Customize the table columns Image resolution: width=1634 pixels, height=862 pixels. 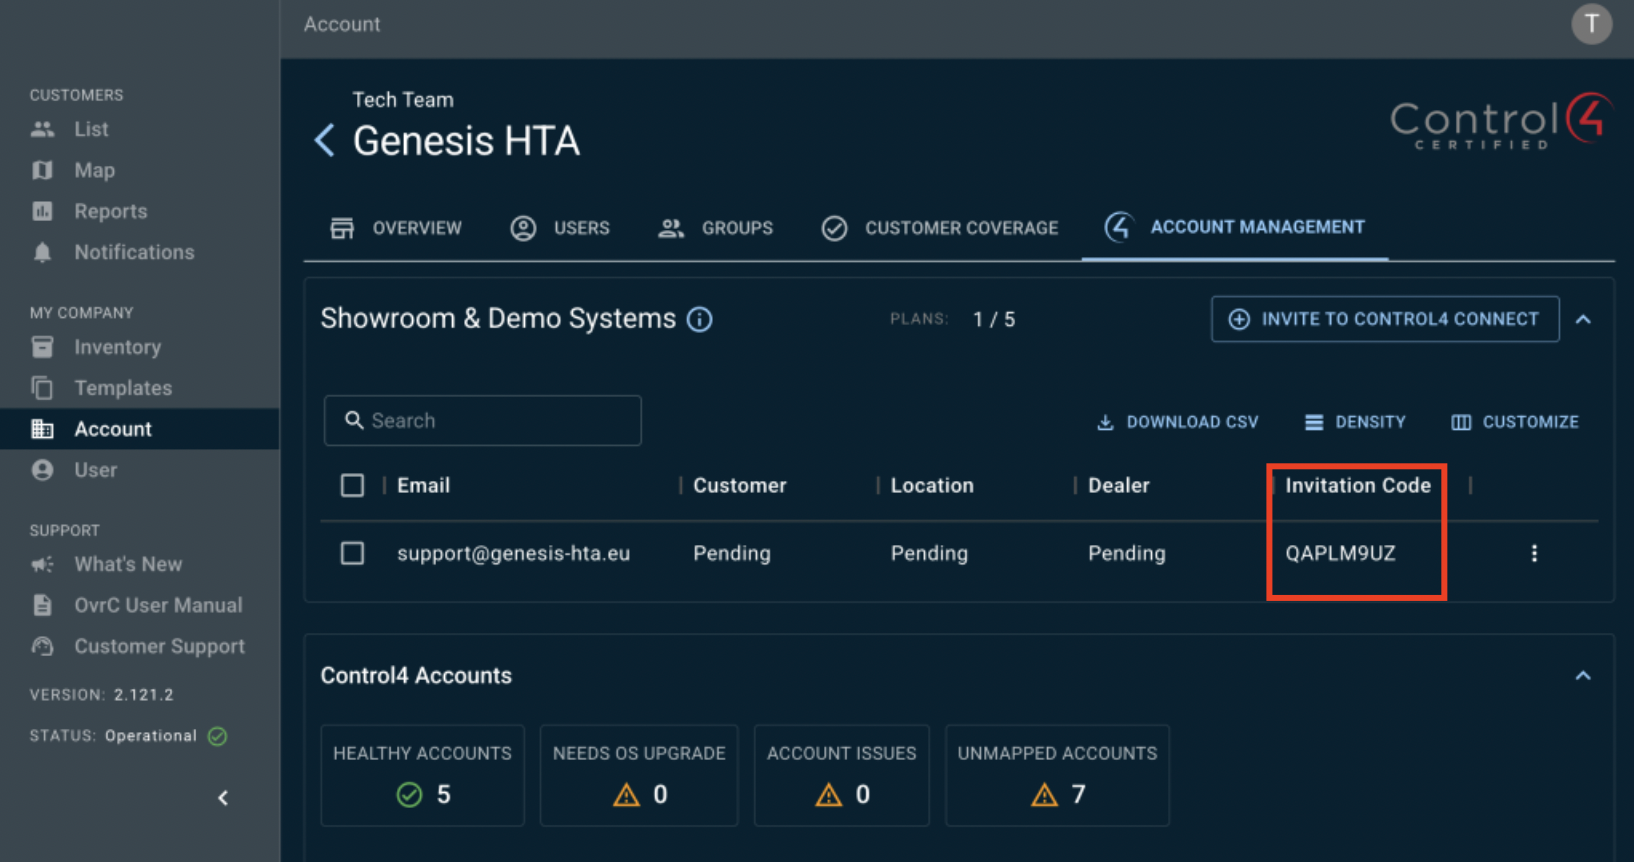(x=1515, y=422)
